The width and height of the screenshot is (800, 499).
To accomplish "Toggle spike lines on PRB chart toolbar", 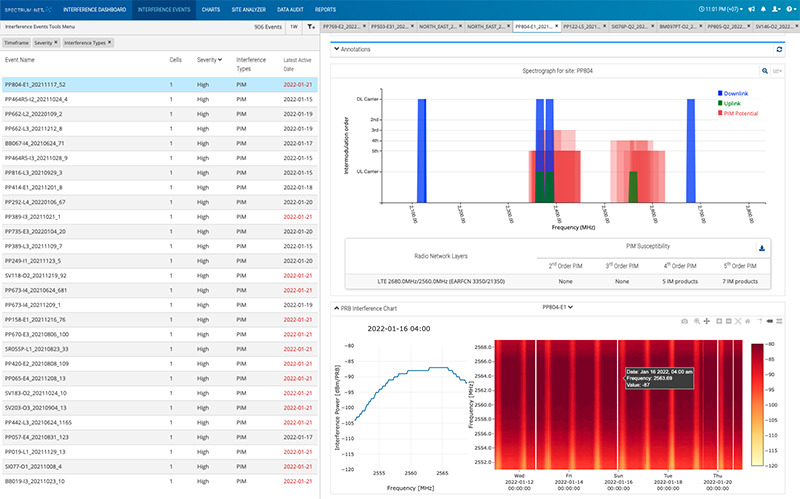I will [760, 321].
